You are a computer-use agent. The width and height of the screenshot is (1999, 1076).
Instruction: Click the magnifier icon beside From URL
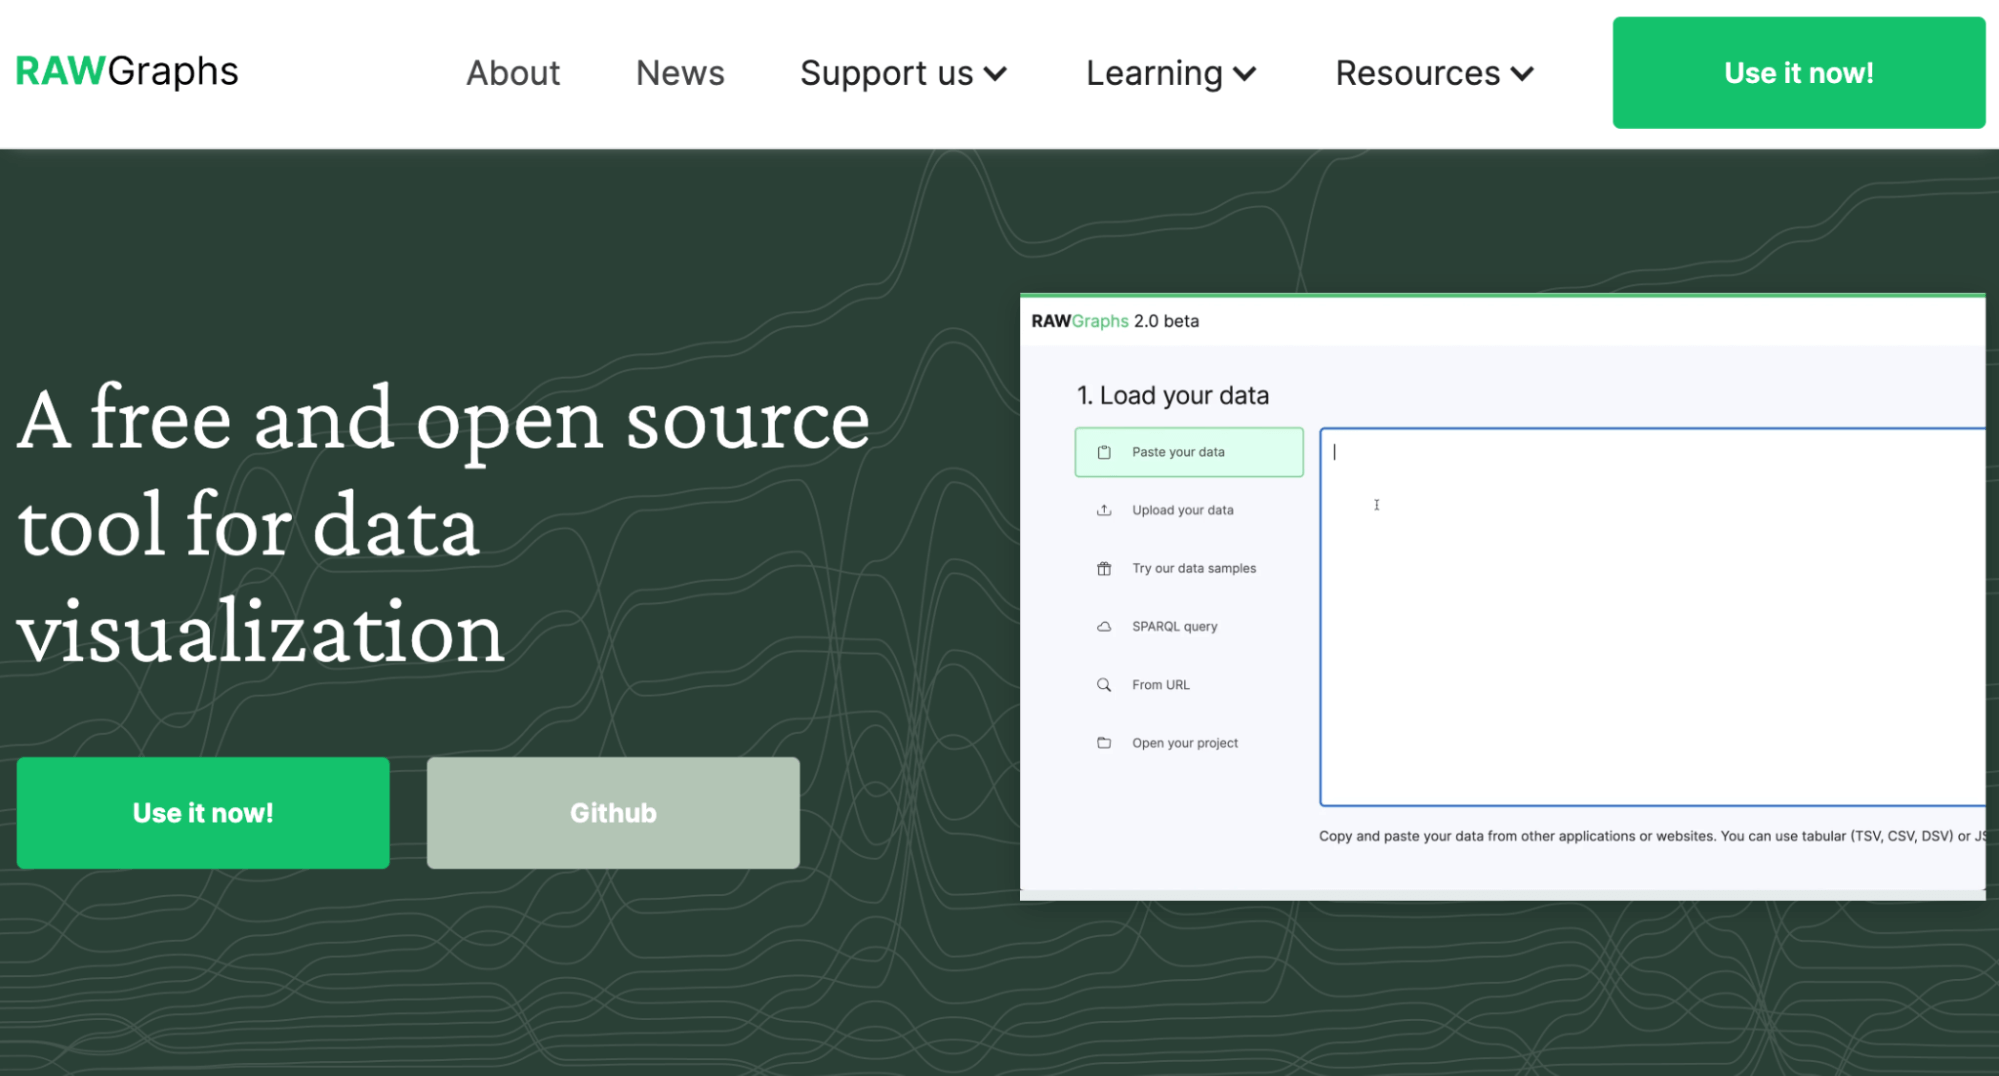tap(1104, 685)
